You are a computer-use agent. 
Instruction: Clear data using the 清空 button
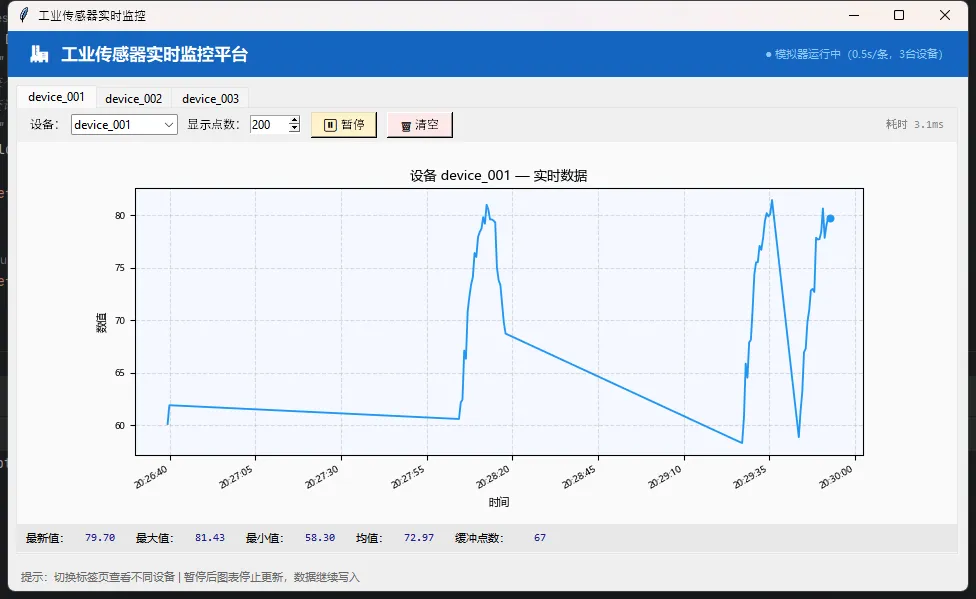coord(419,125)
